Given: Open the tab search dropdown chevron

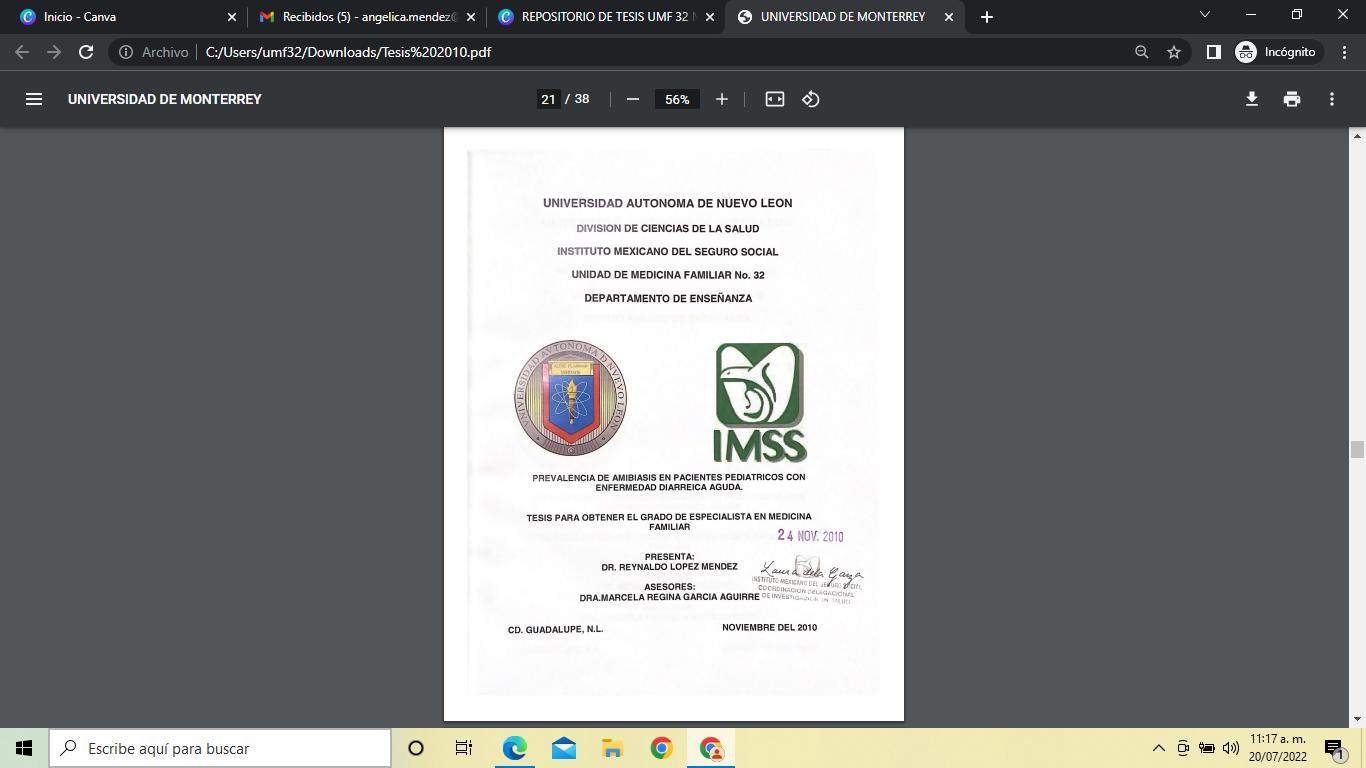Looking at the screenshot, I should coord(1204,15).
